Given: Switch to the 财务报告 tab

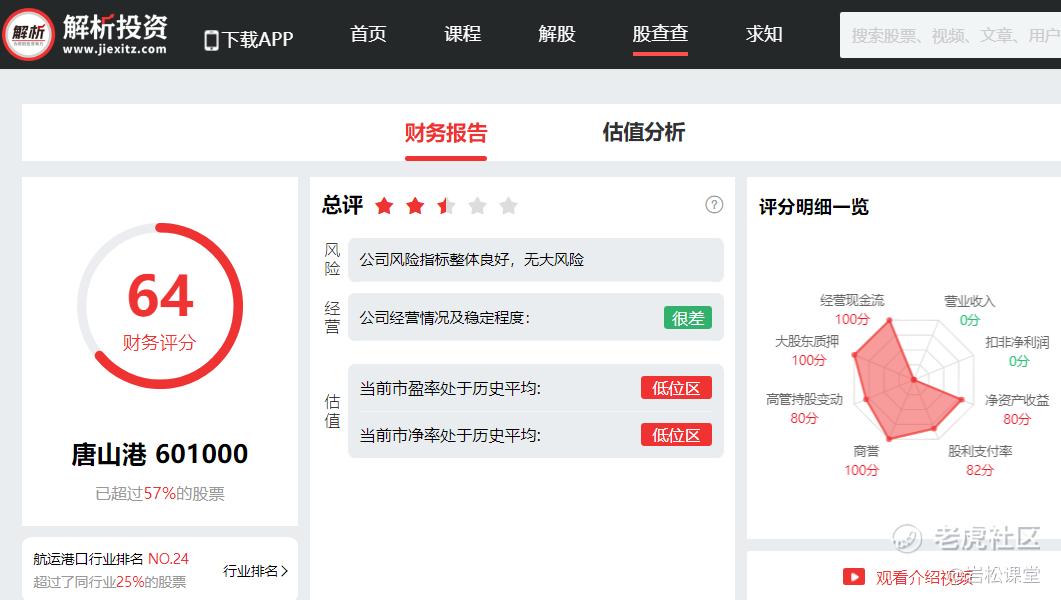Looking at the screenshot, I should [x=445, y=133].
